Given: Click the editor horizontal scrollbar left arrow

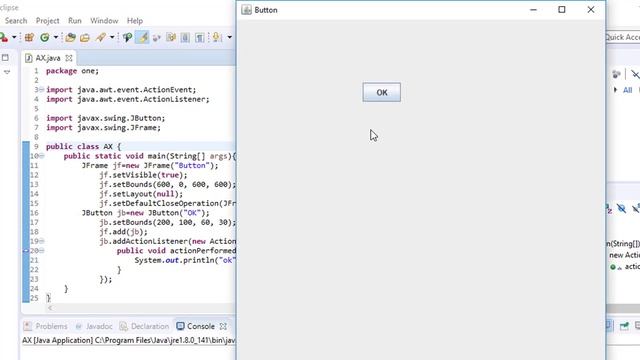Looking at the screenshot, I should pos(50,308).
